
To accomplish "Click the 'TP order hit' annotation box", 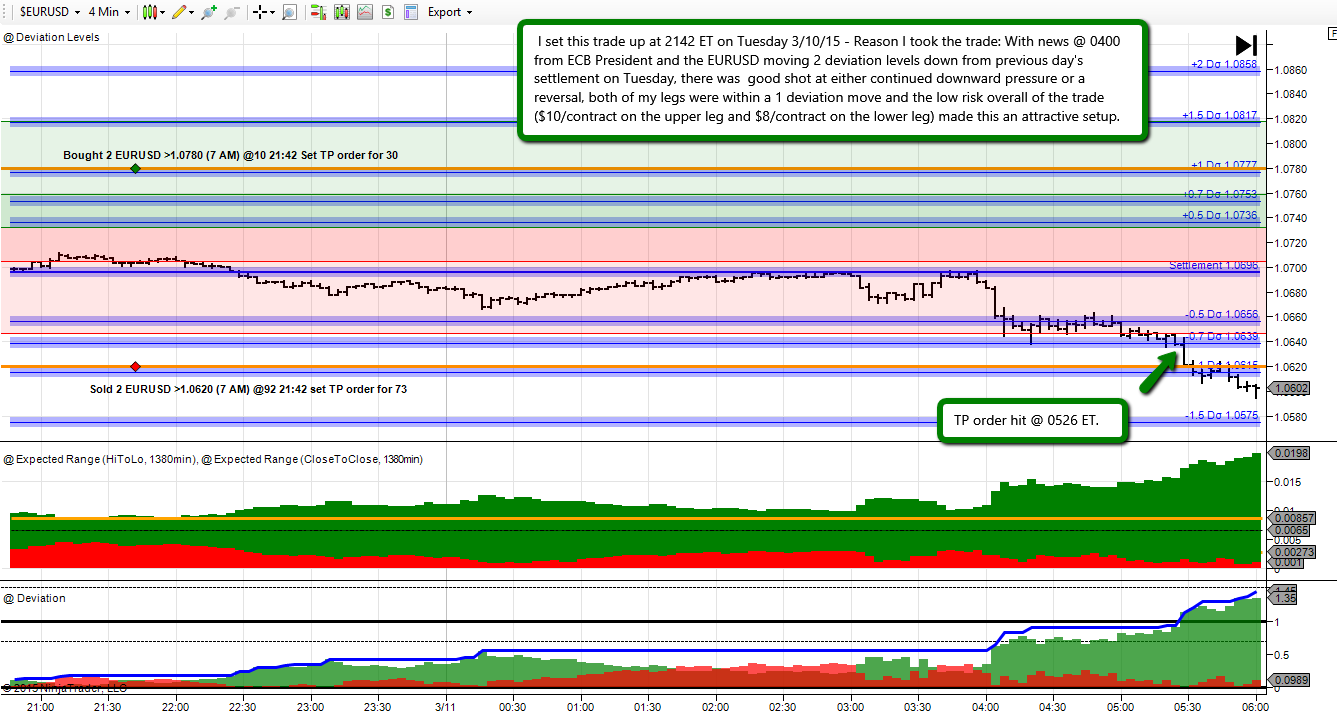I will (x=1031, y=421).
